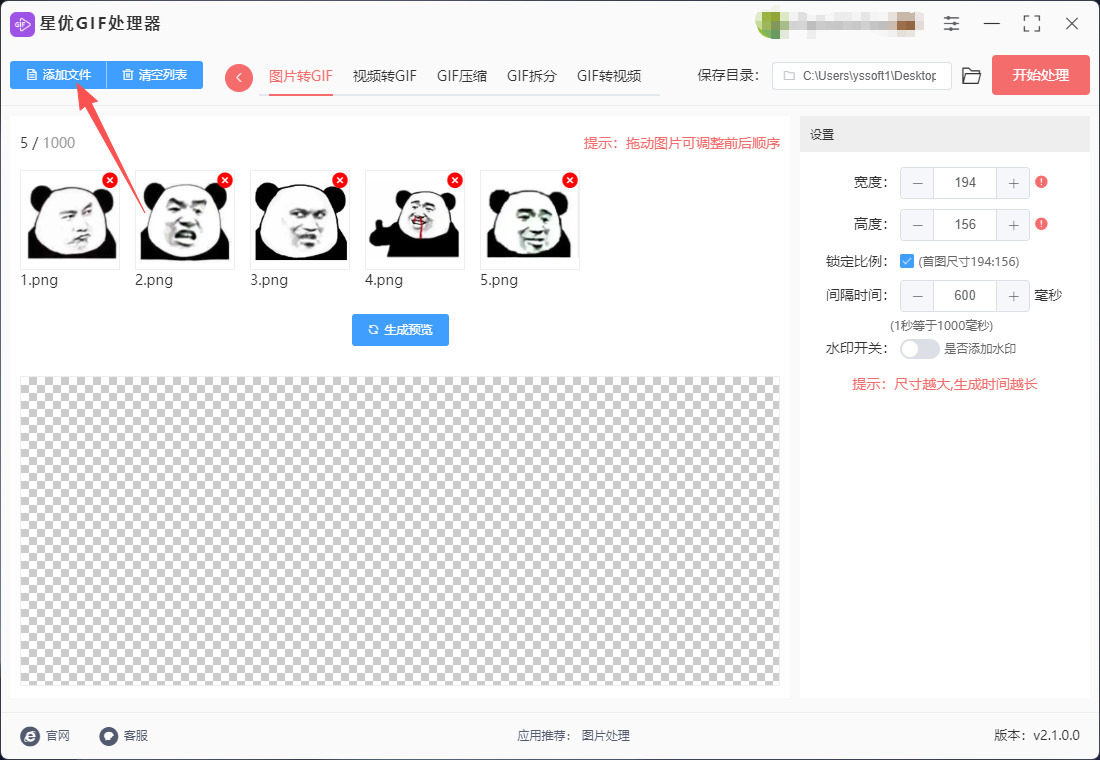Click the 1.png file name label
The image size is (1100, 760).
pyautogui.click(x=39, y=280)
